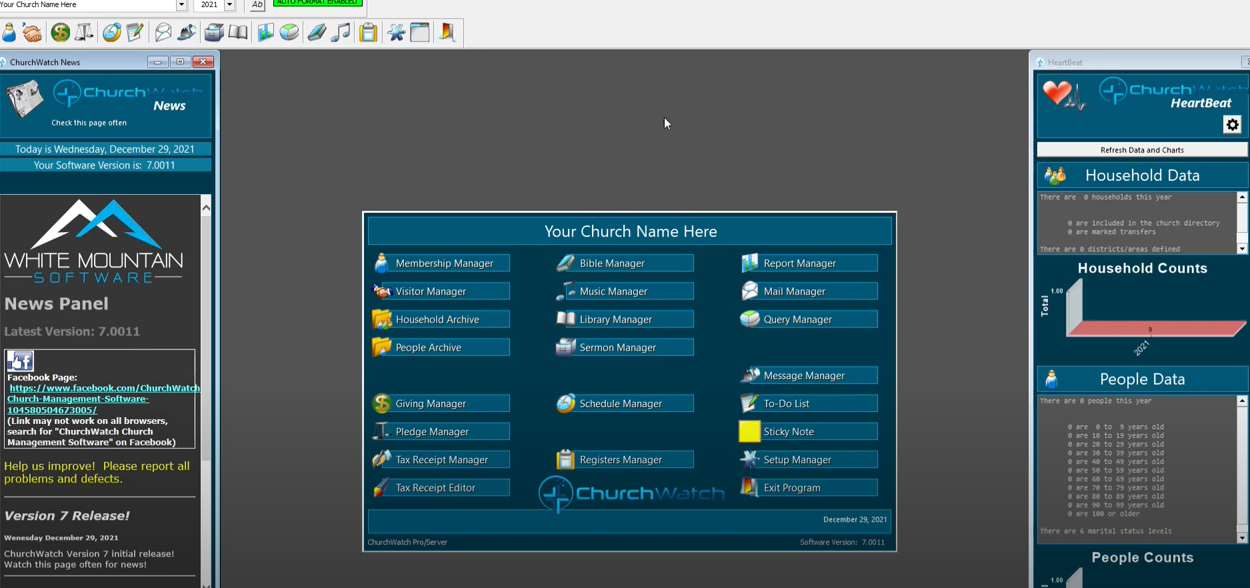Click the handshake Visitor toolbar icon
This screenshot has height=588, width=1250.
33,33
